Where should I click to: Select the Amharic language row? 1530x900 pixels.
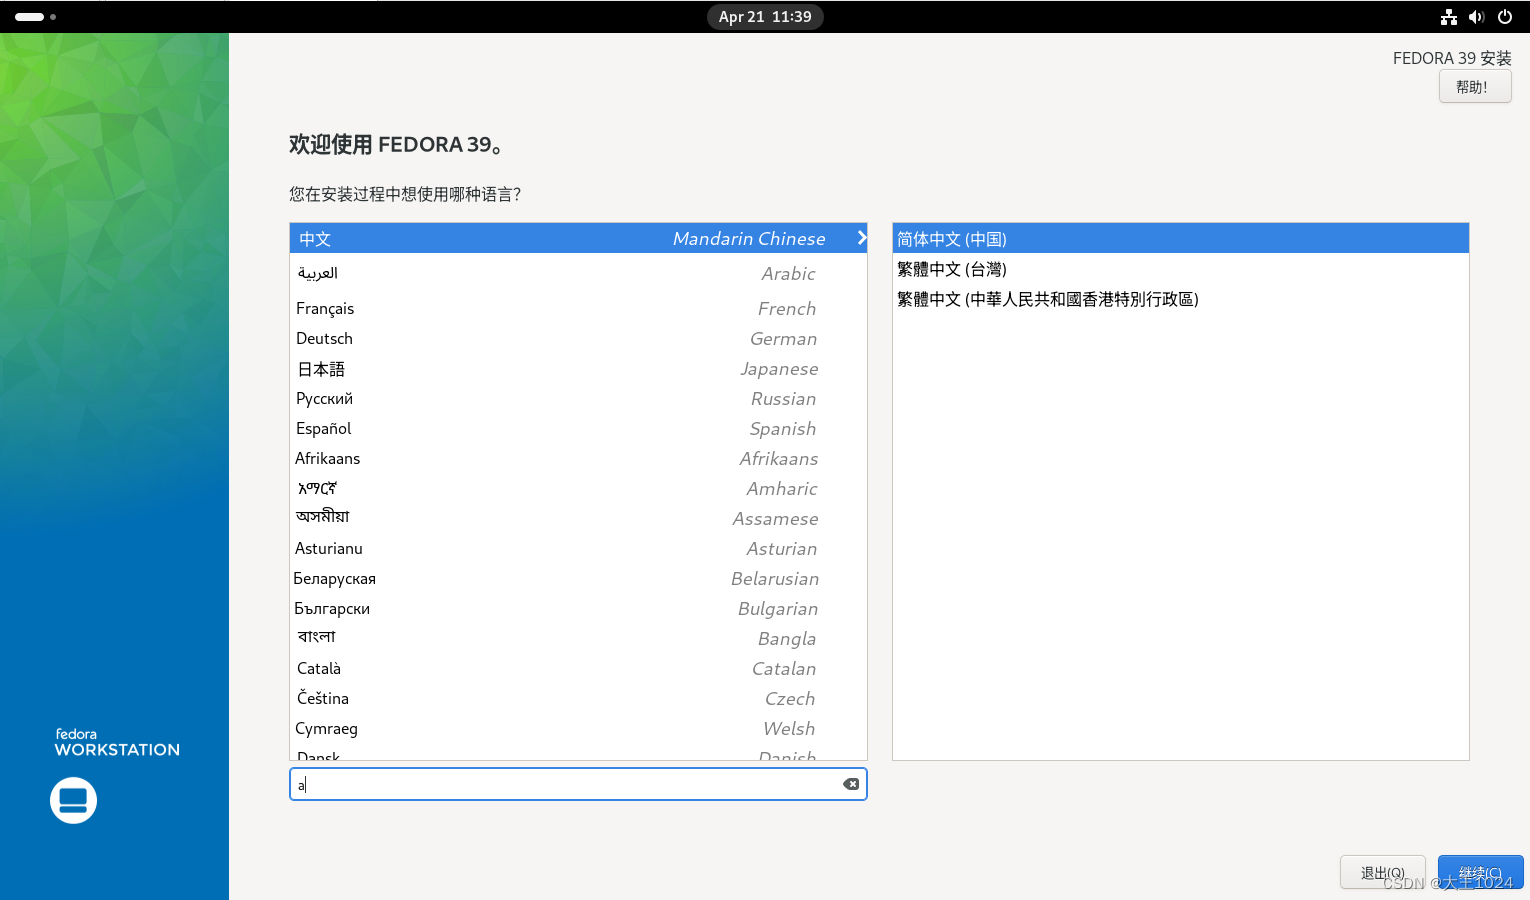point(578,488)
